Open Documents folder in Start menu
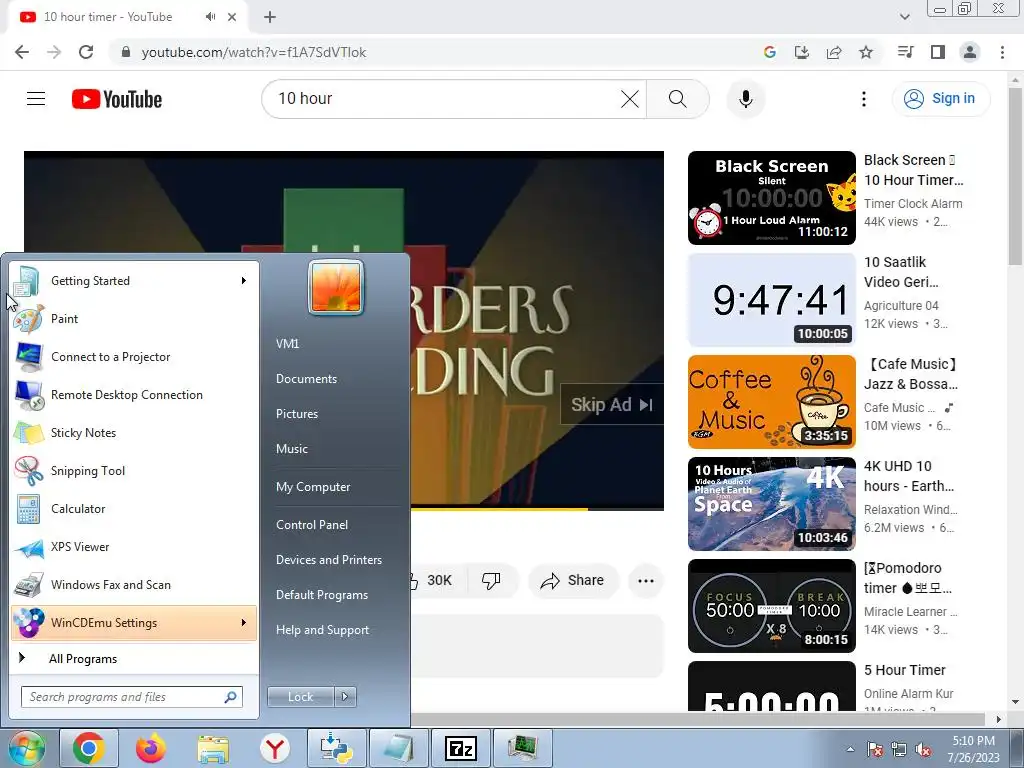The height and width of the screenshot is (768, 1024). click(x=306, y=379)
